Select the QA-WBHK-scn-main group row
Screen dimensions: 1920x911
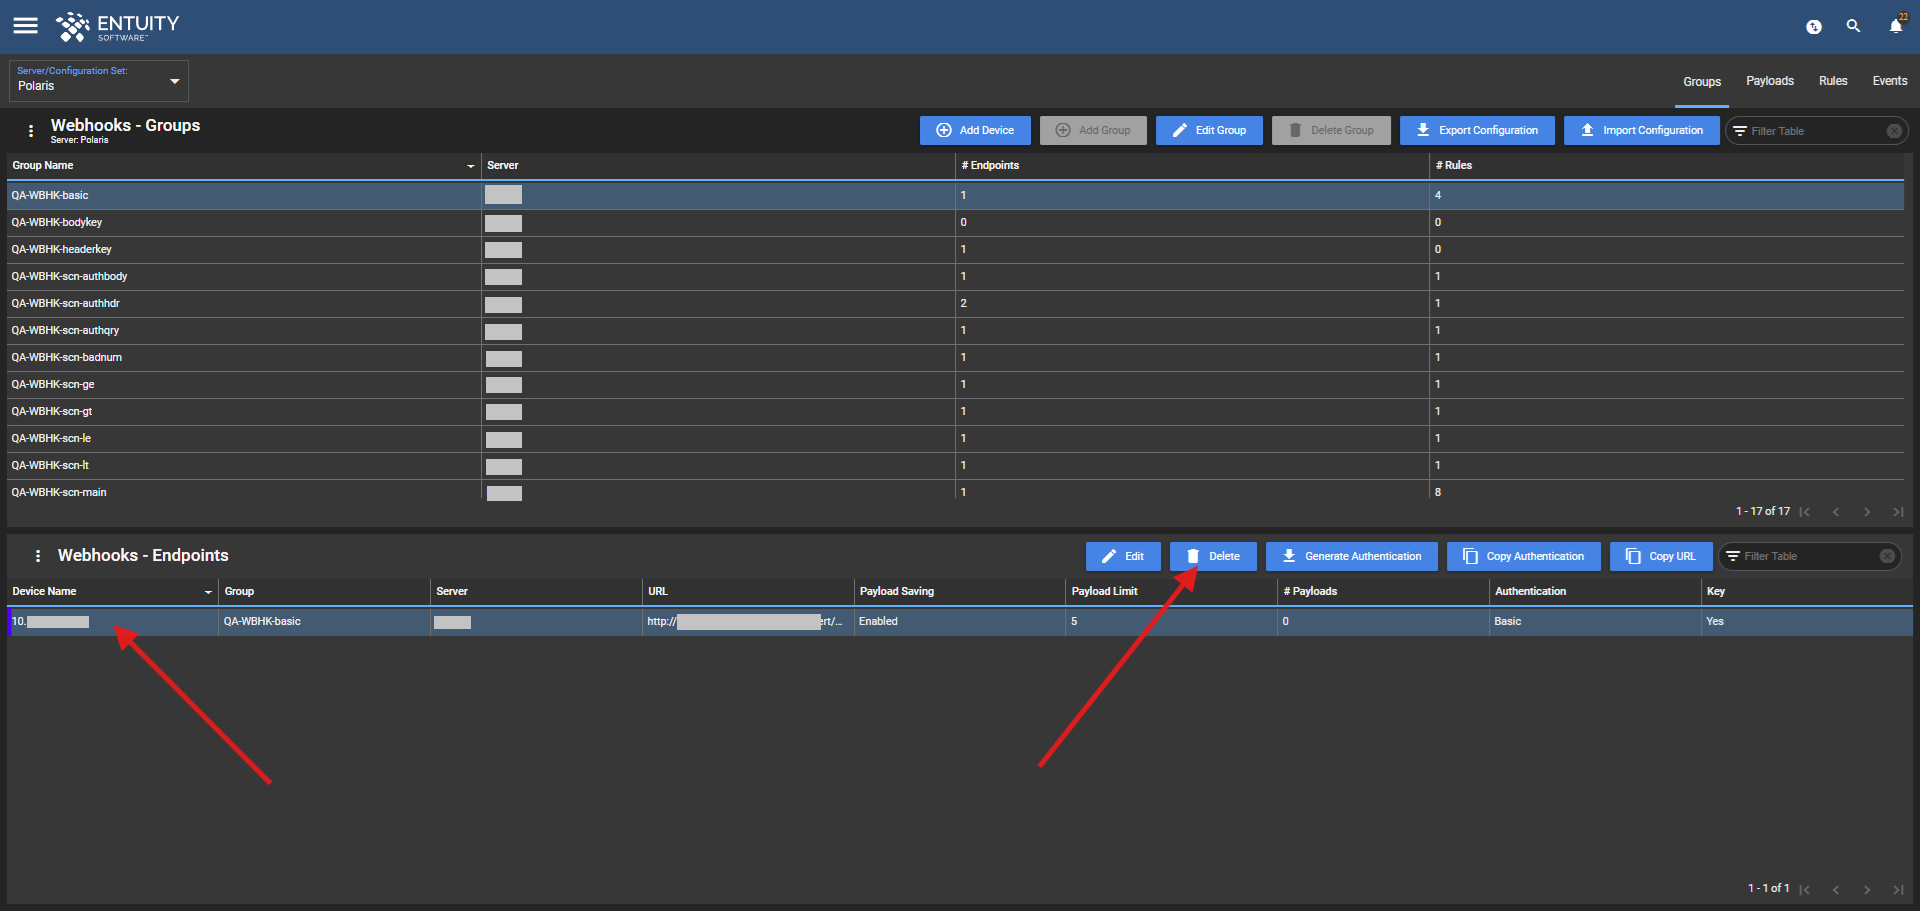point(955,491)
